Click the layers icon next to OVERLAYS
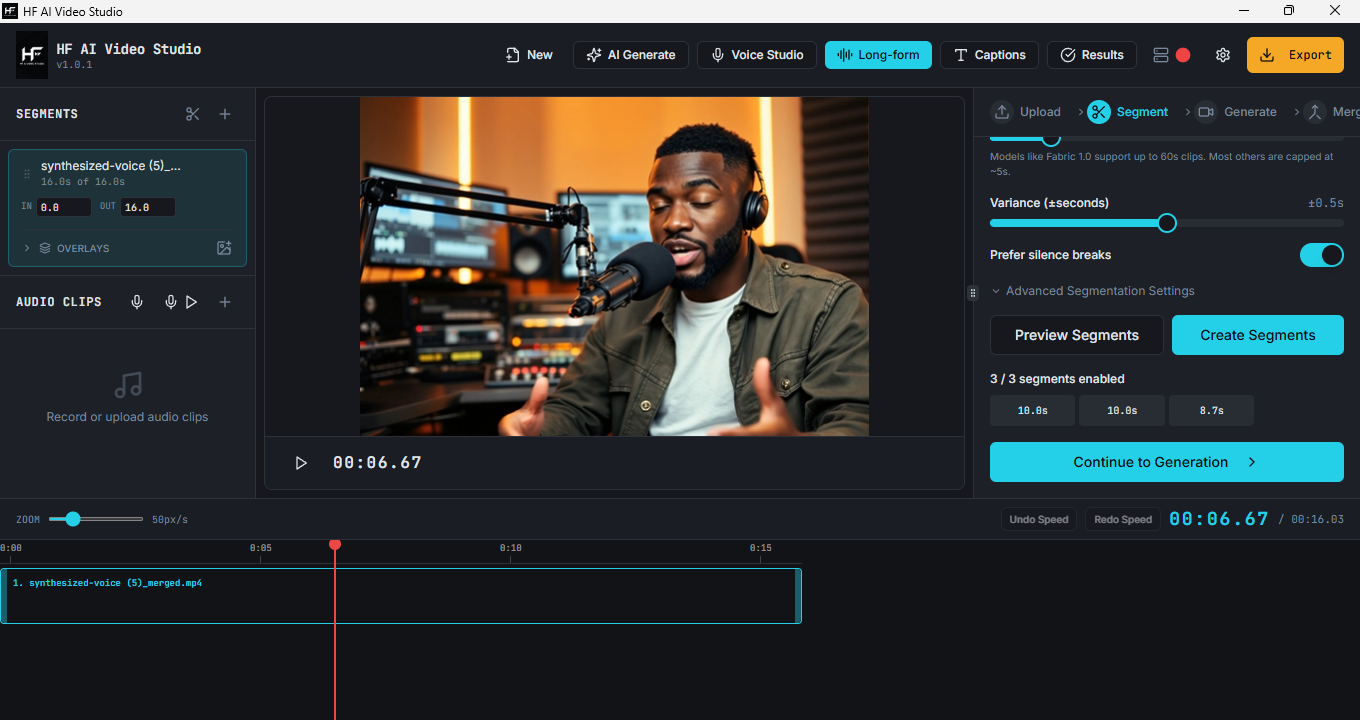Viewport: 1360px width, 720px height. 45,248
